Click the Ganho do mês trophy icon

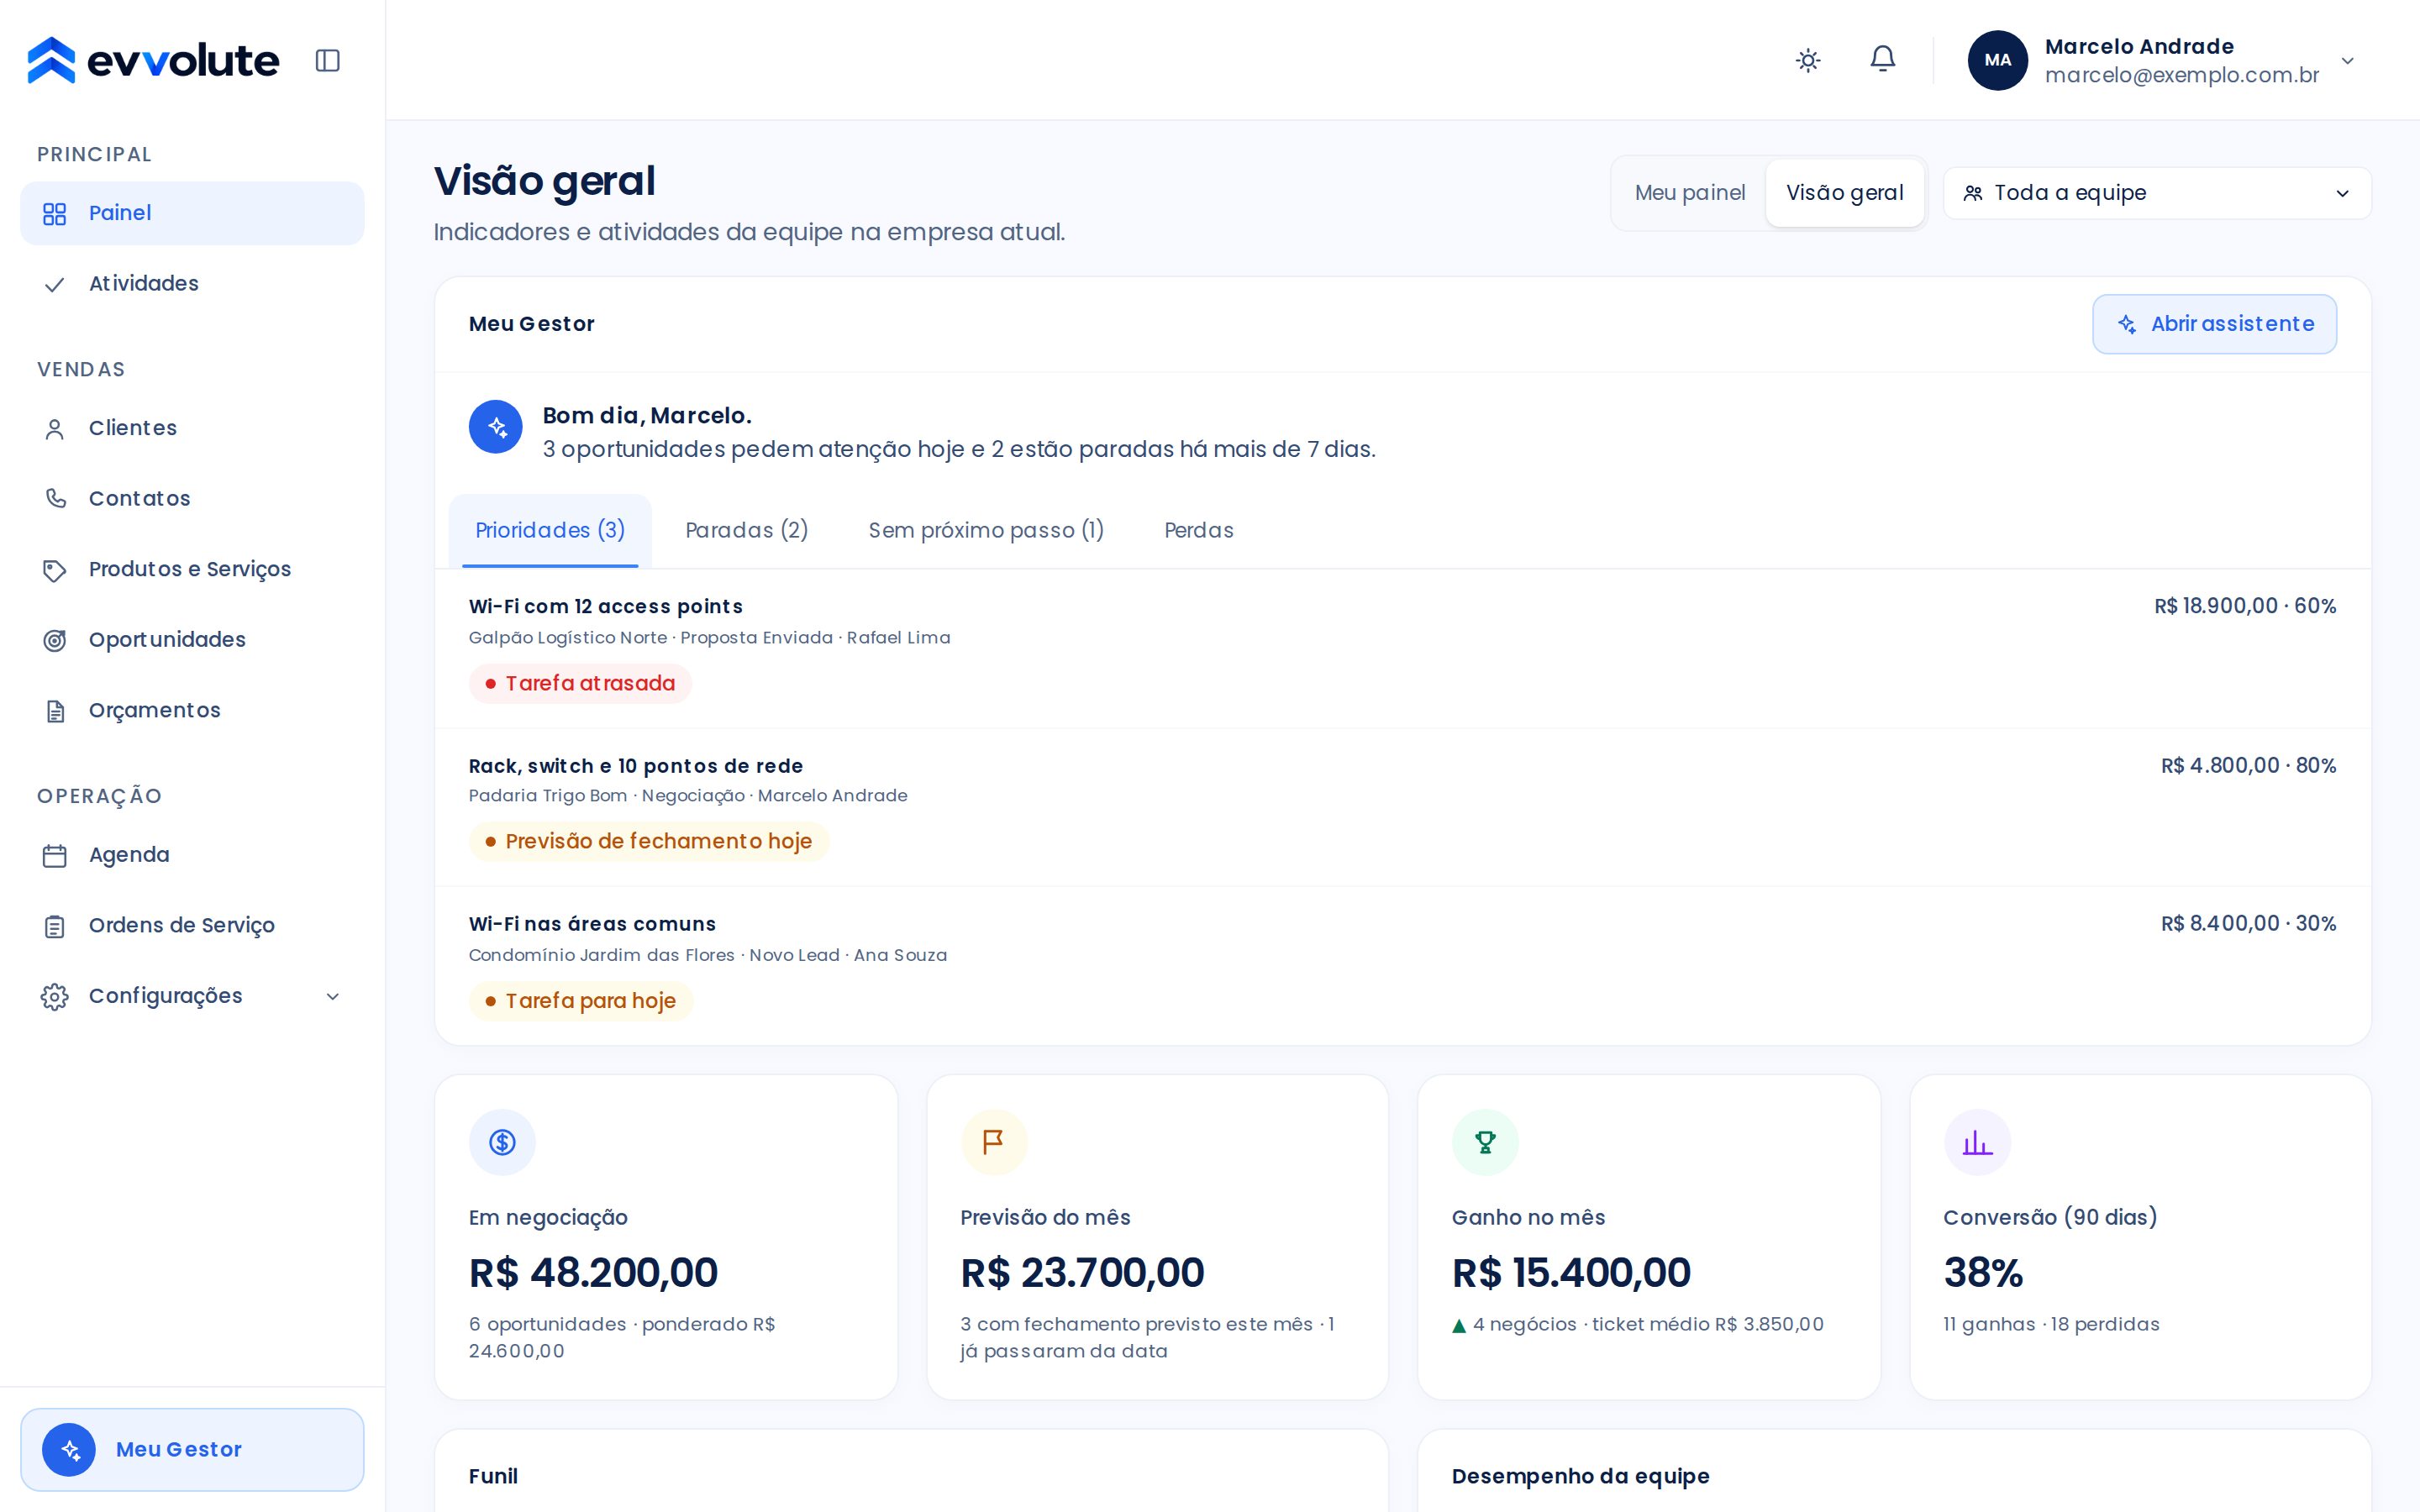click(1485, 1142)
